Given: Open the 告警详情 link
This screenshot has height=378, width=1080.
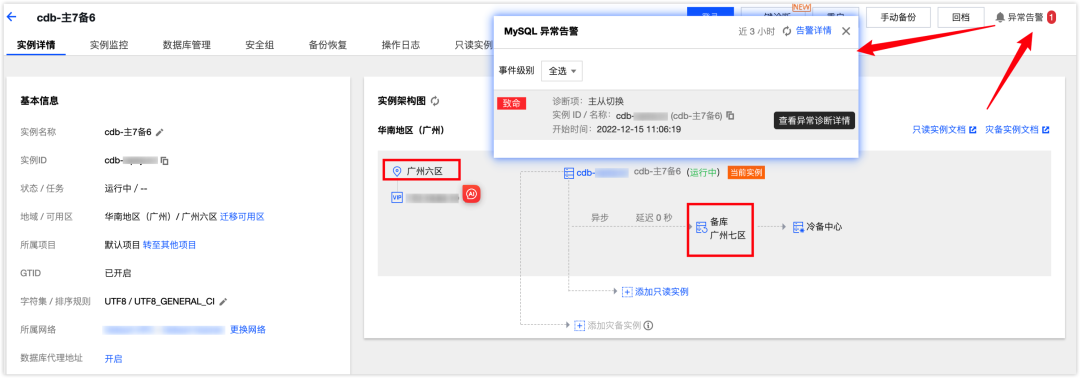Looking at the screenshot, I should coord(813,31).
